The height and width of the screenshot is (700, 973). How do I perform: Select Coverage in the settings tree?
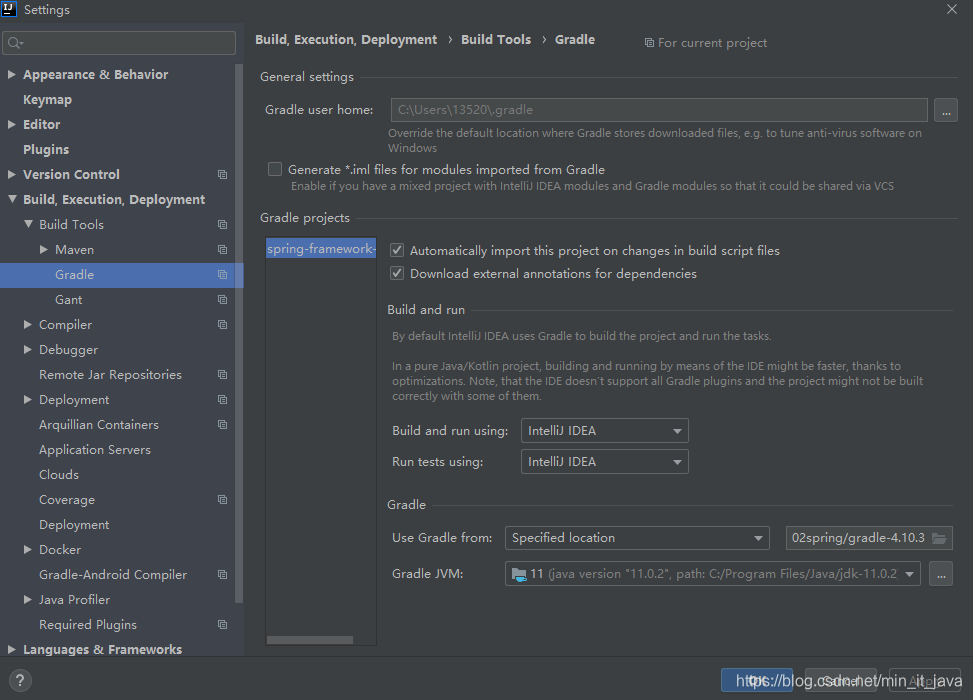[x=67, y=500]
